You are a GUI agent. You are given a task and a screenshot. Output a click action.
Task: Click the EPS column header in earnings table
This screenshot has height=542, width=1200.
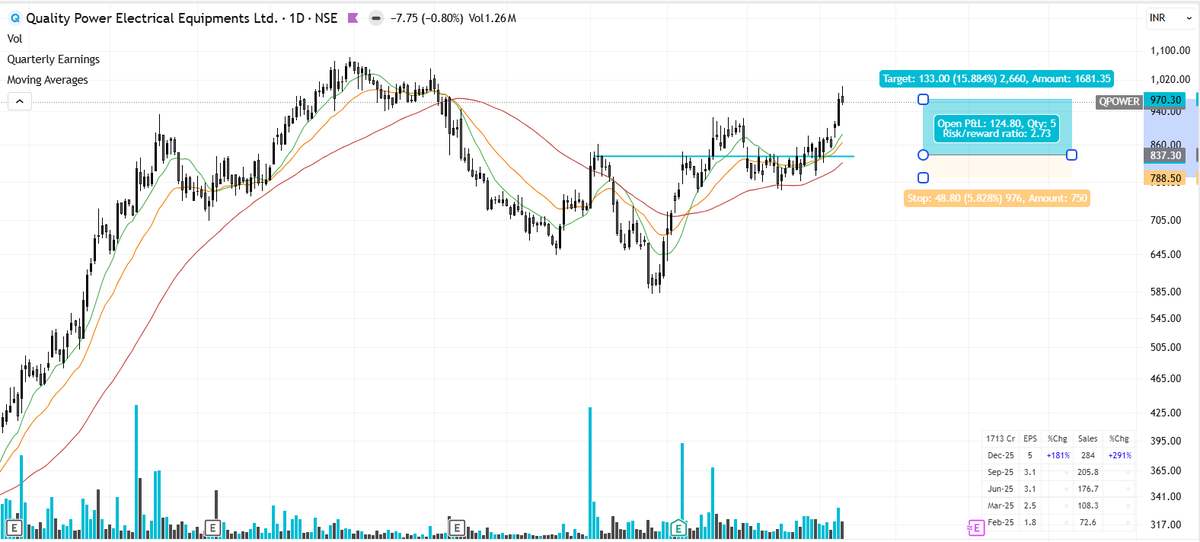pyautogui.click(x=1028, y=438)
